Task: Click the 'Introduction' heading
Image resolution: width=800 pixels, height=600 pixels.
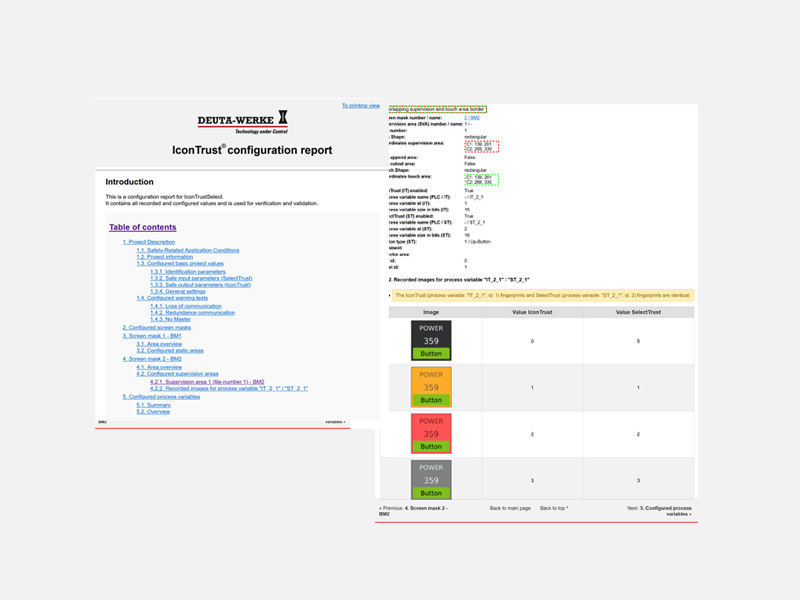Action: tap(129, 182)
